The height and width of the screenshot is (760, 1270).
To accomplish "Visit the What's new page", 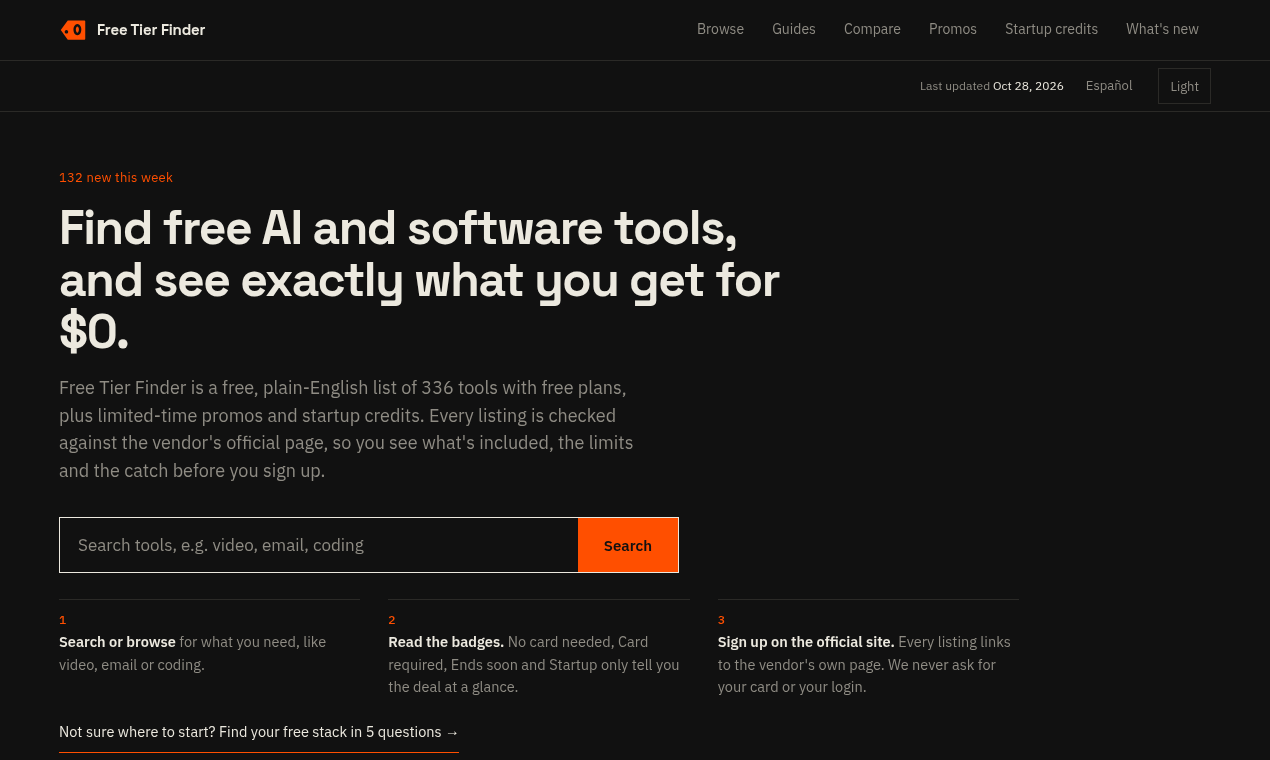I will 1162,29.
